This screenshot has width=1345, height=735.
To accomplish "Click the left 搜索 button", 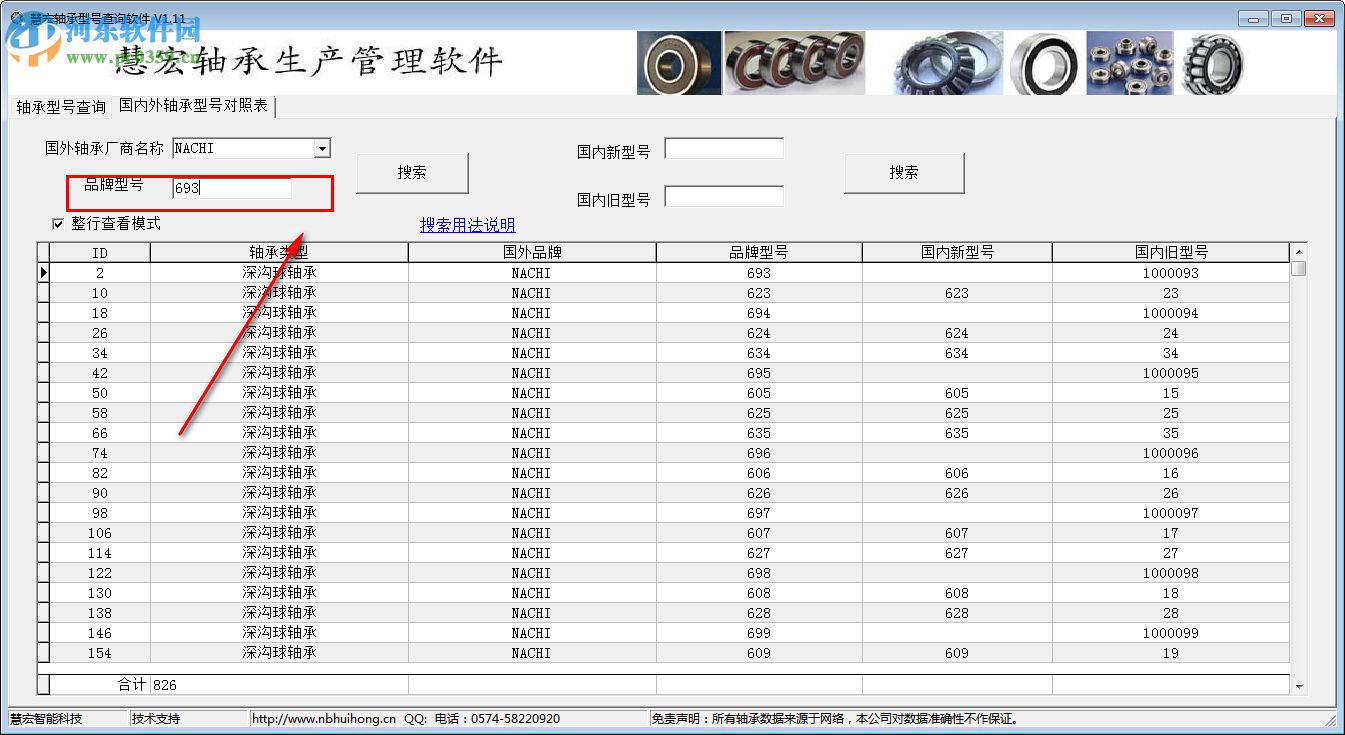I will [x=411, y=172].
